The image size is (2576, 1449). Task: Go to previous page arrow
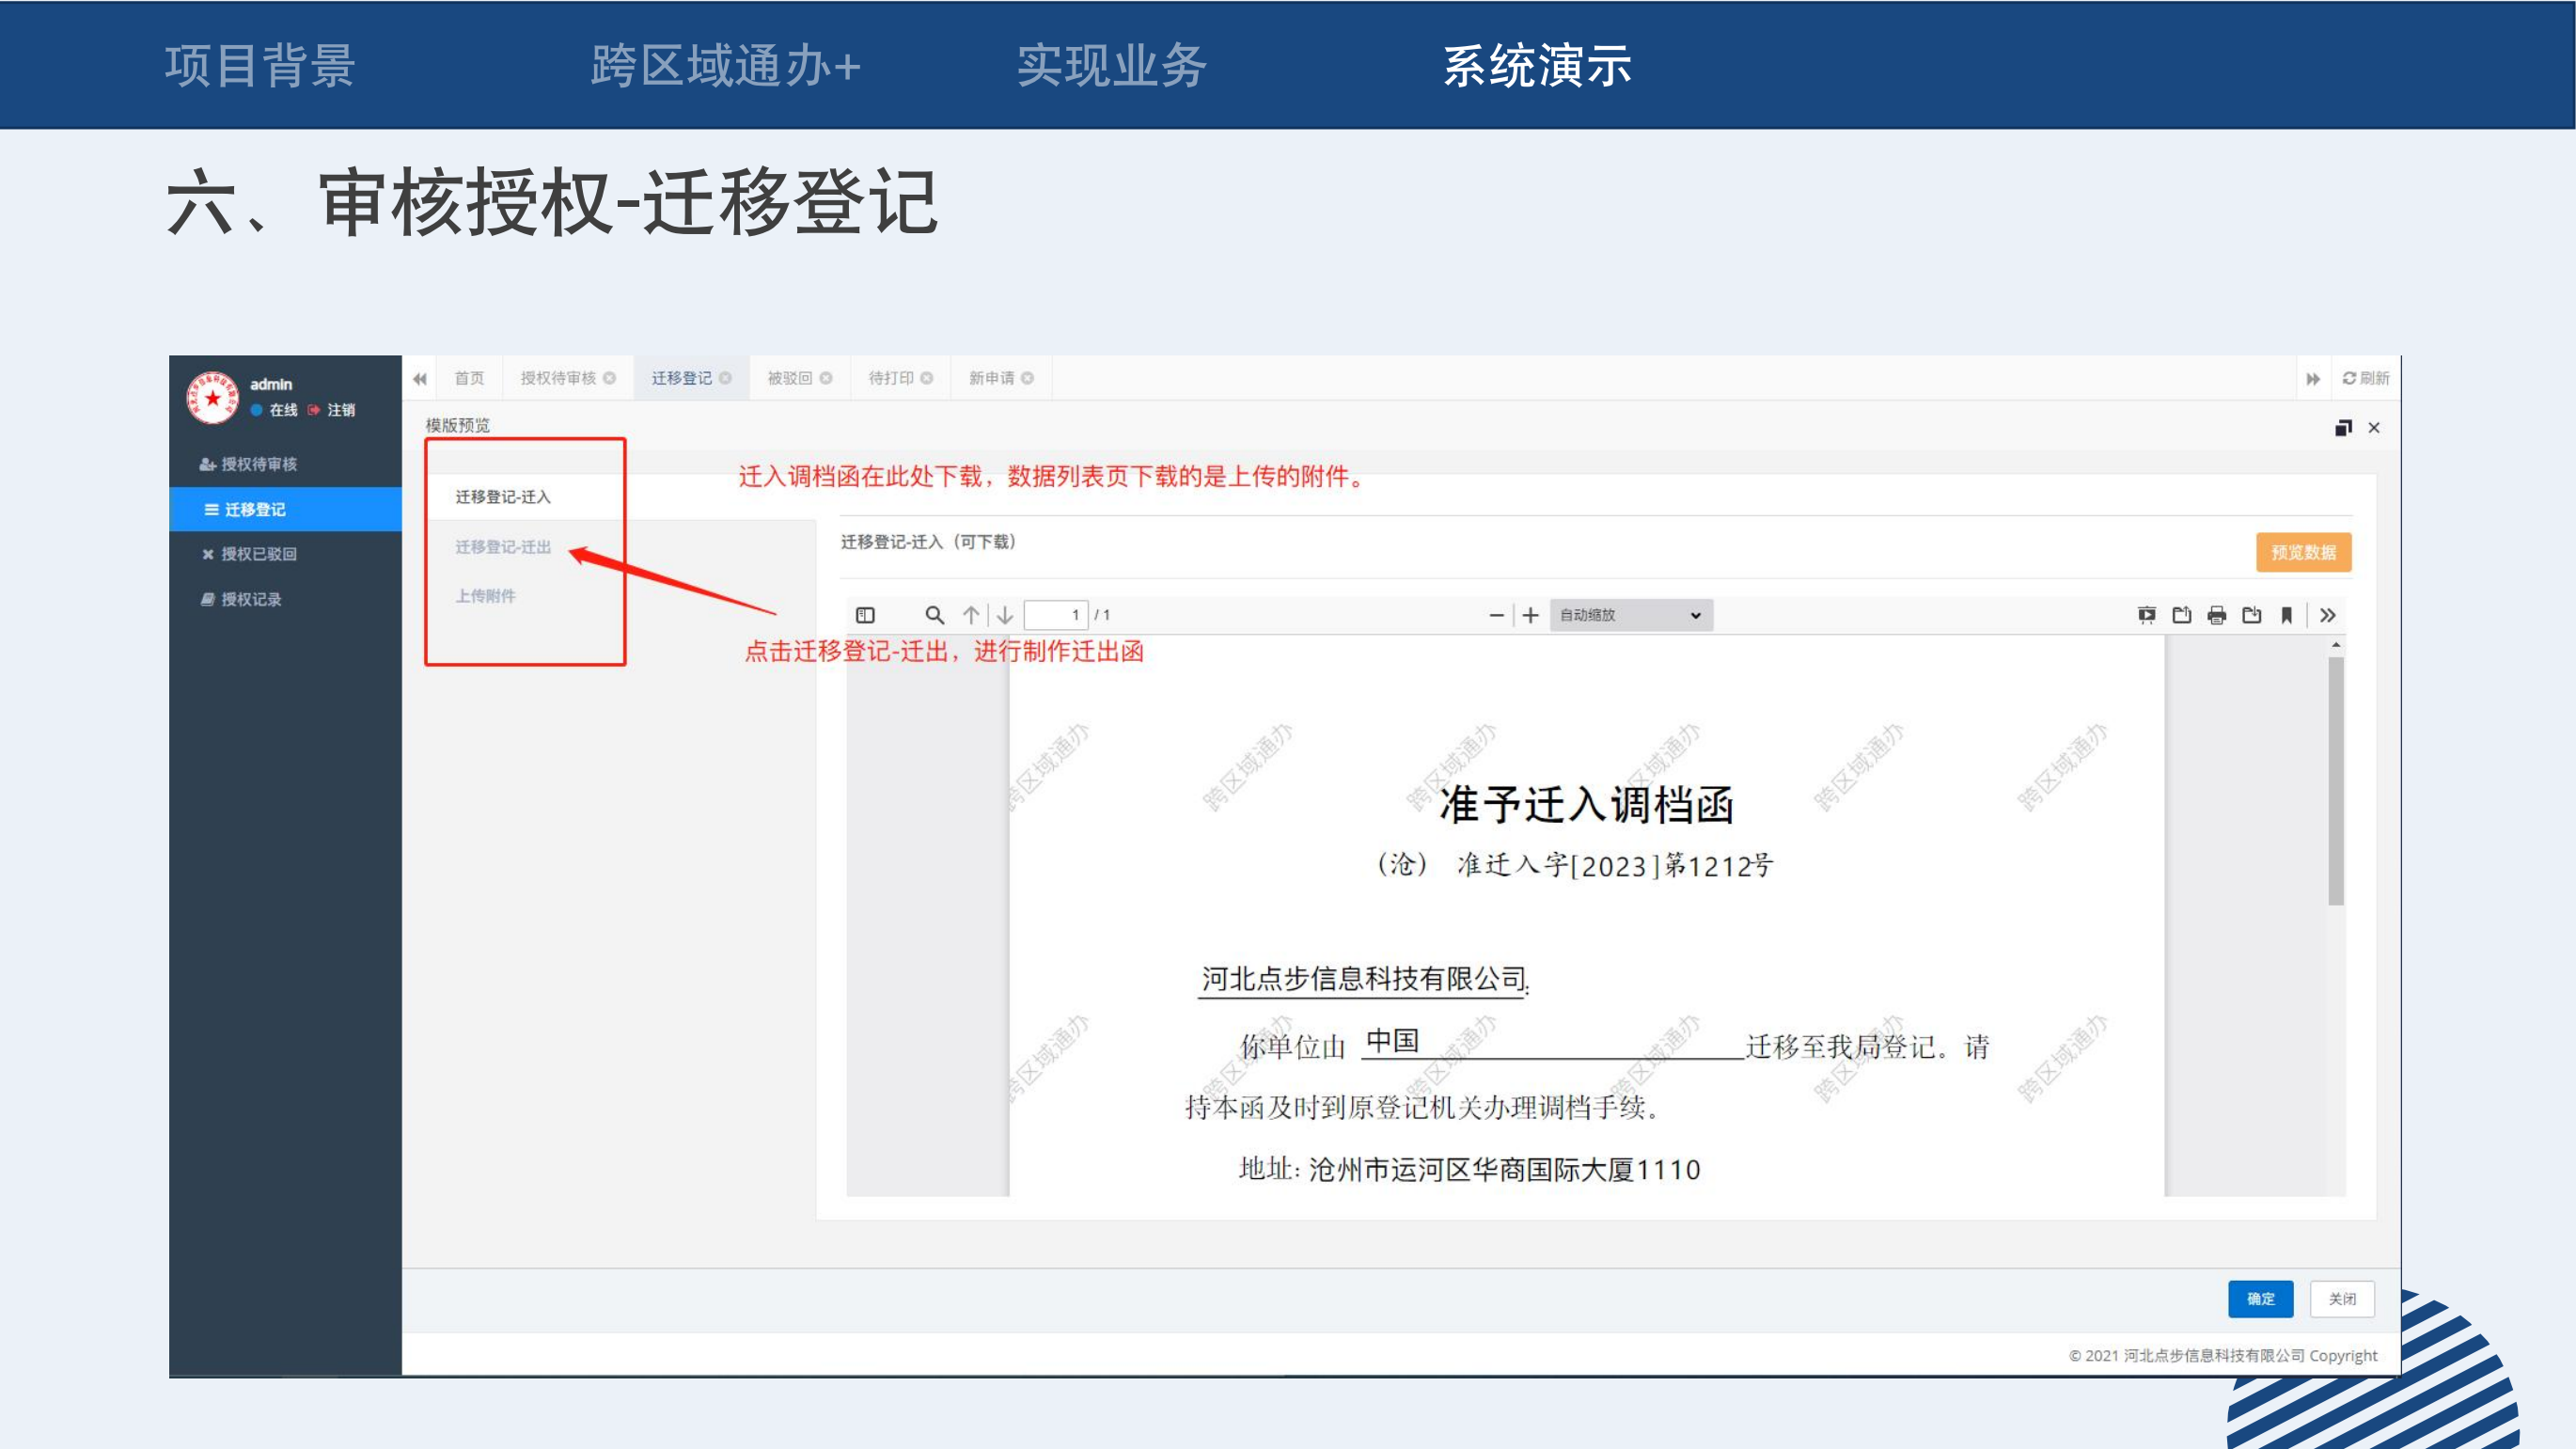tap(971, 615)
